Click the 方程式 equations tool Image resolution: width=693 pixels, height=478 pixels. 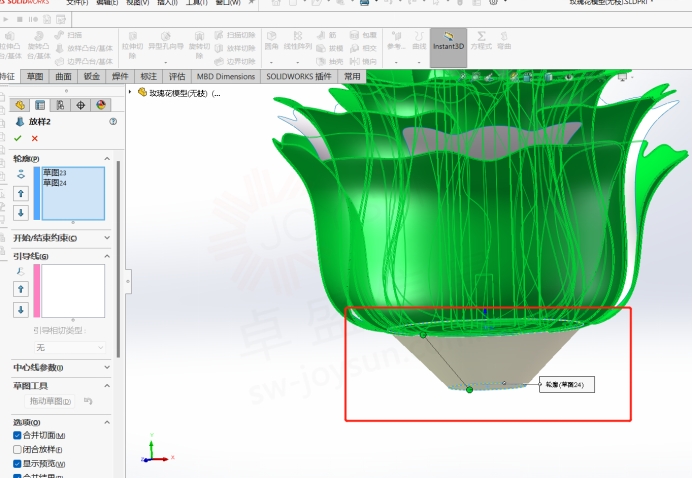(481, 41)
